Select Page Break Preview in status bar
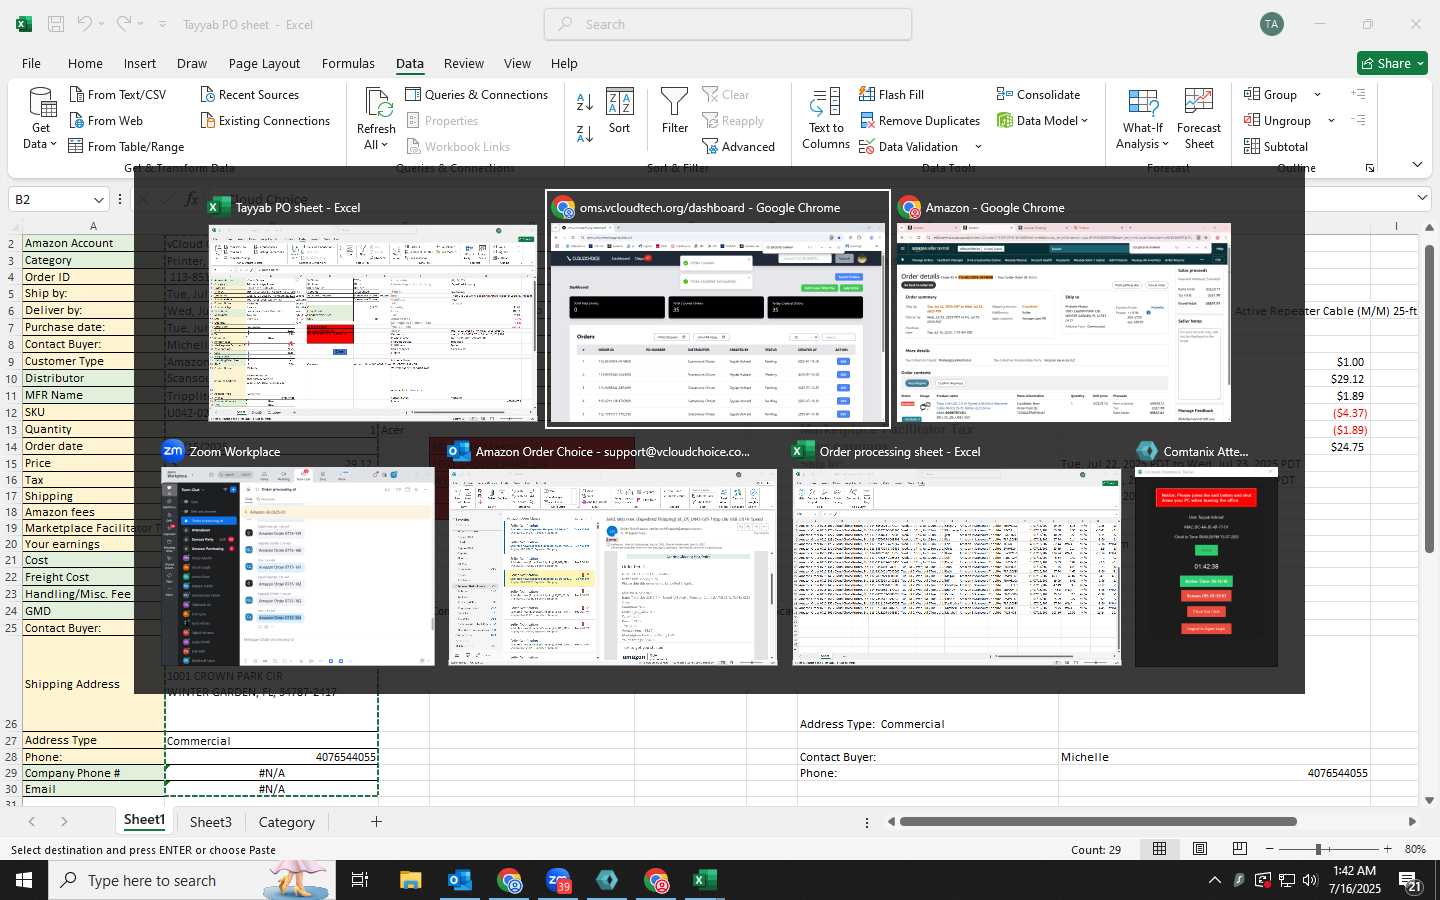This screenshot has width=1440, height=900. tap(1239, 849)
